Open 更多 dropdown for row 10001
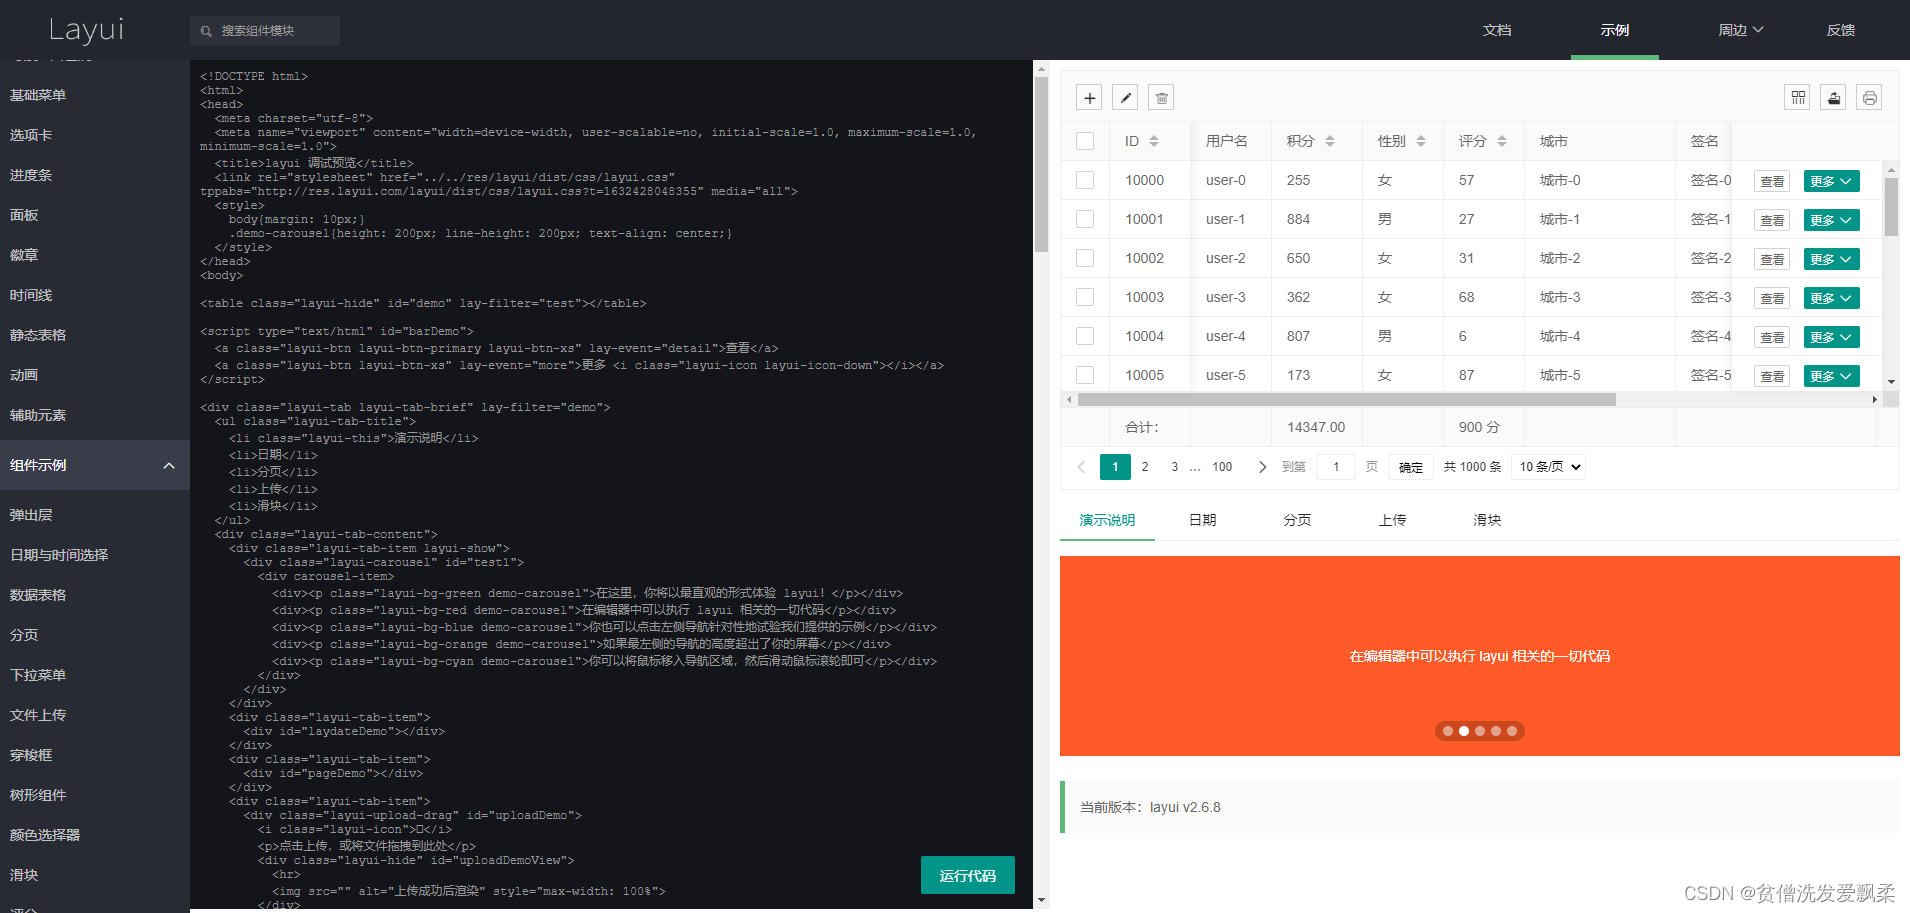Screen dimensions: 1910x913 [1831, 220]
